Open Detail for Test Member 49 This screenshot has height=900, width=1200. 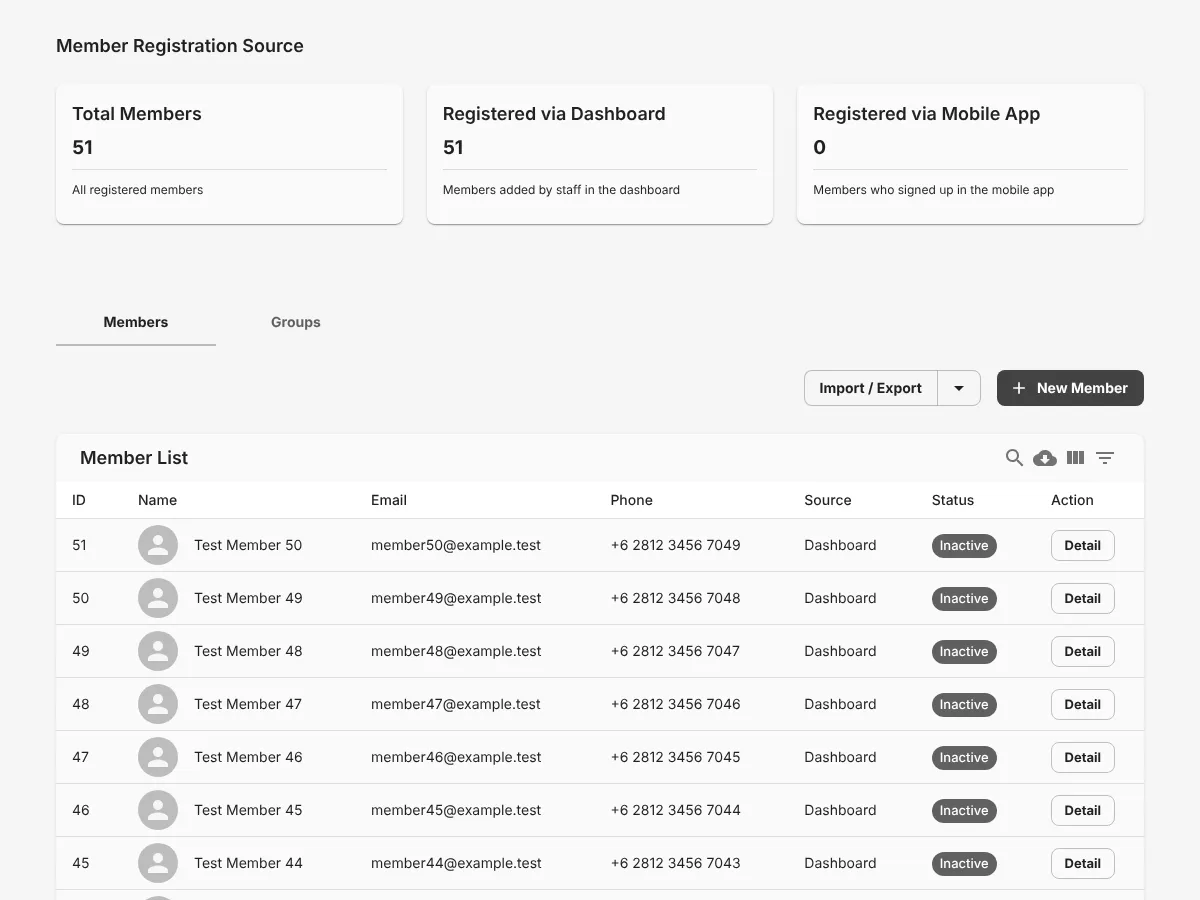[x=1082, y=598]
